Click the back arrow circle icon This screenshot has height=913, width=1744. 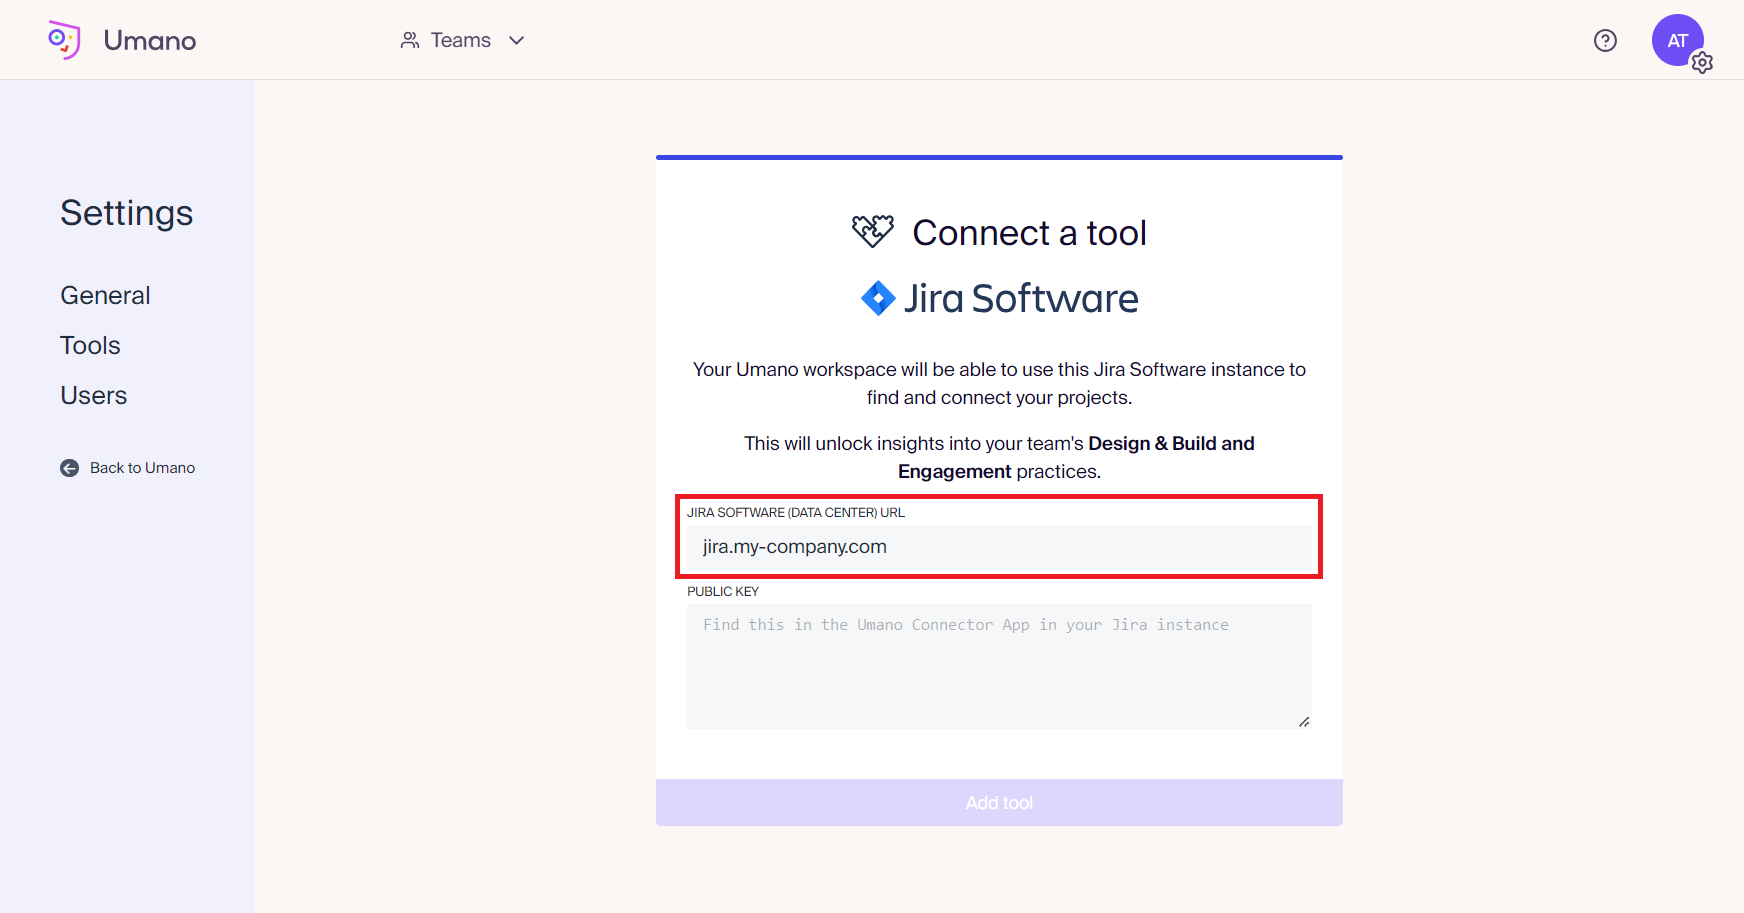[x=69, y=468]
